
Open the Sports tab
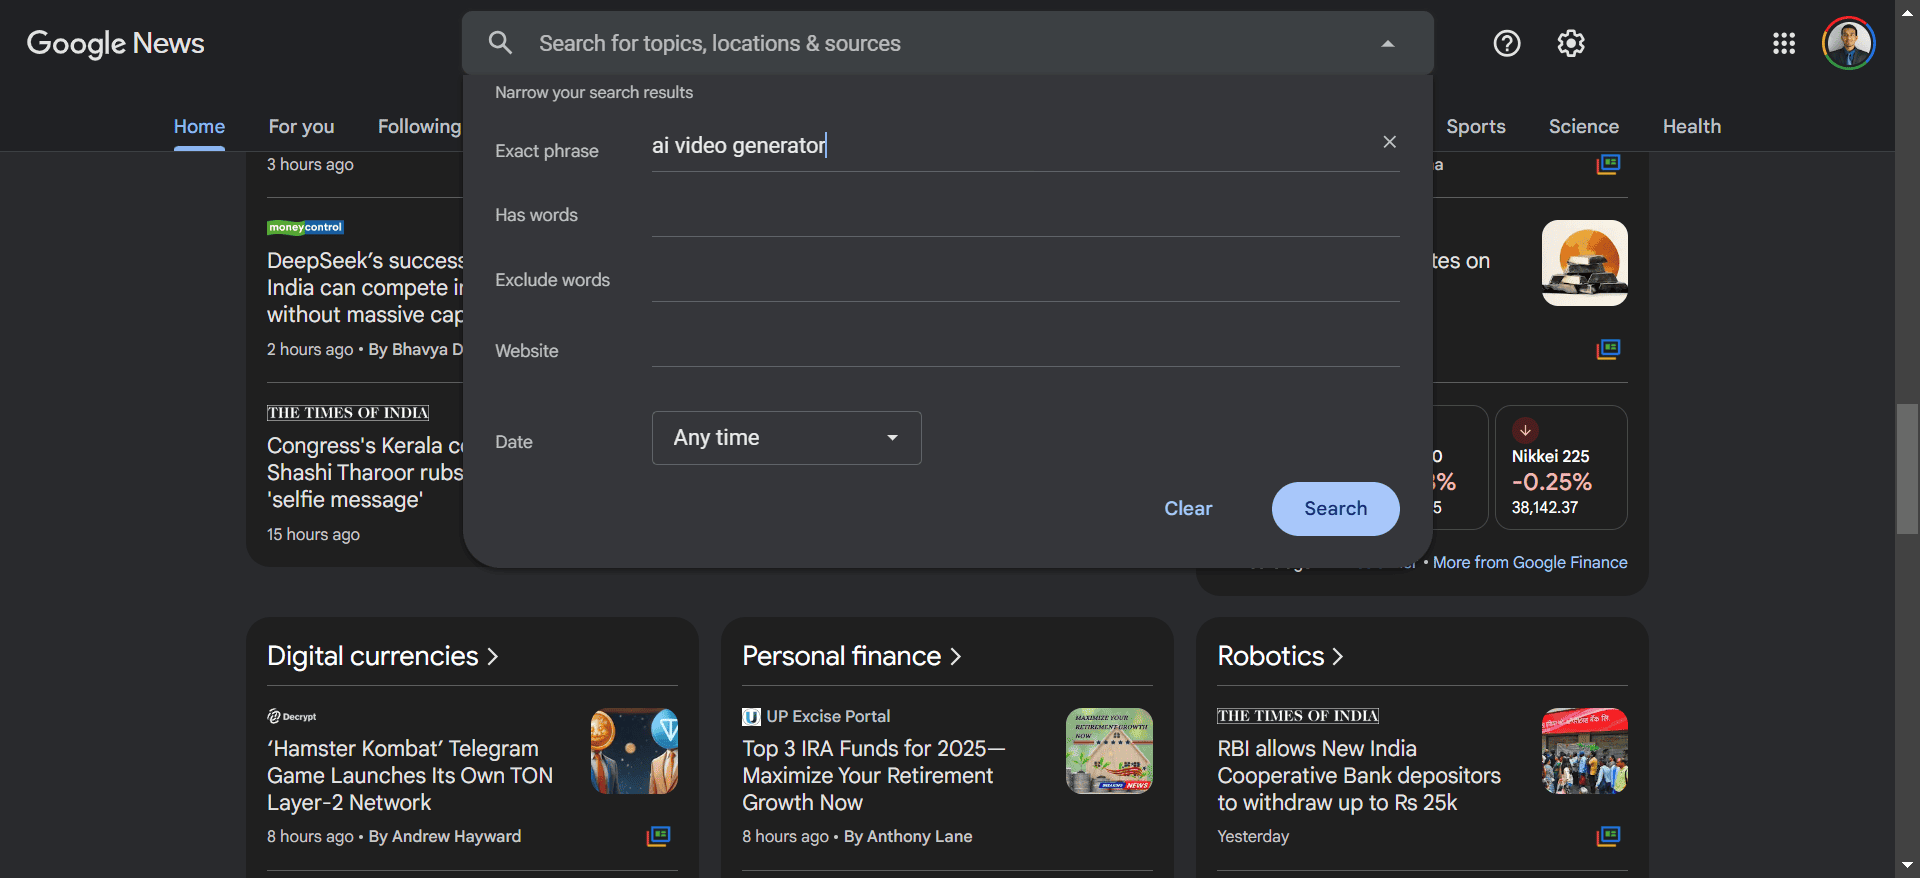click(x=1475, y=126)
